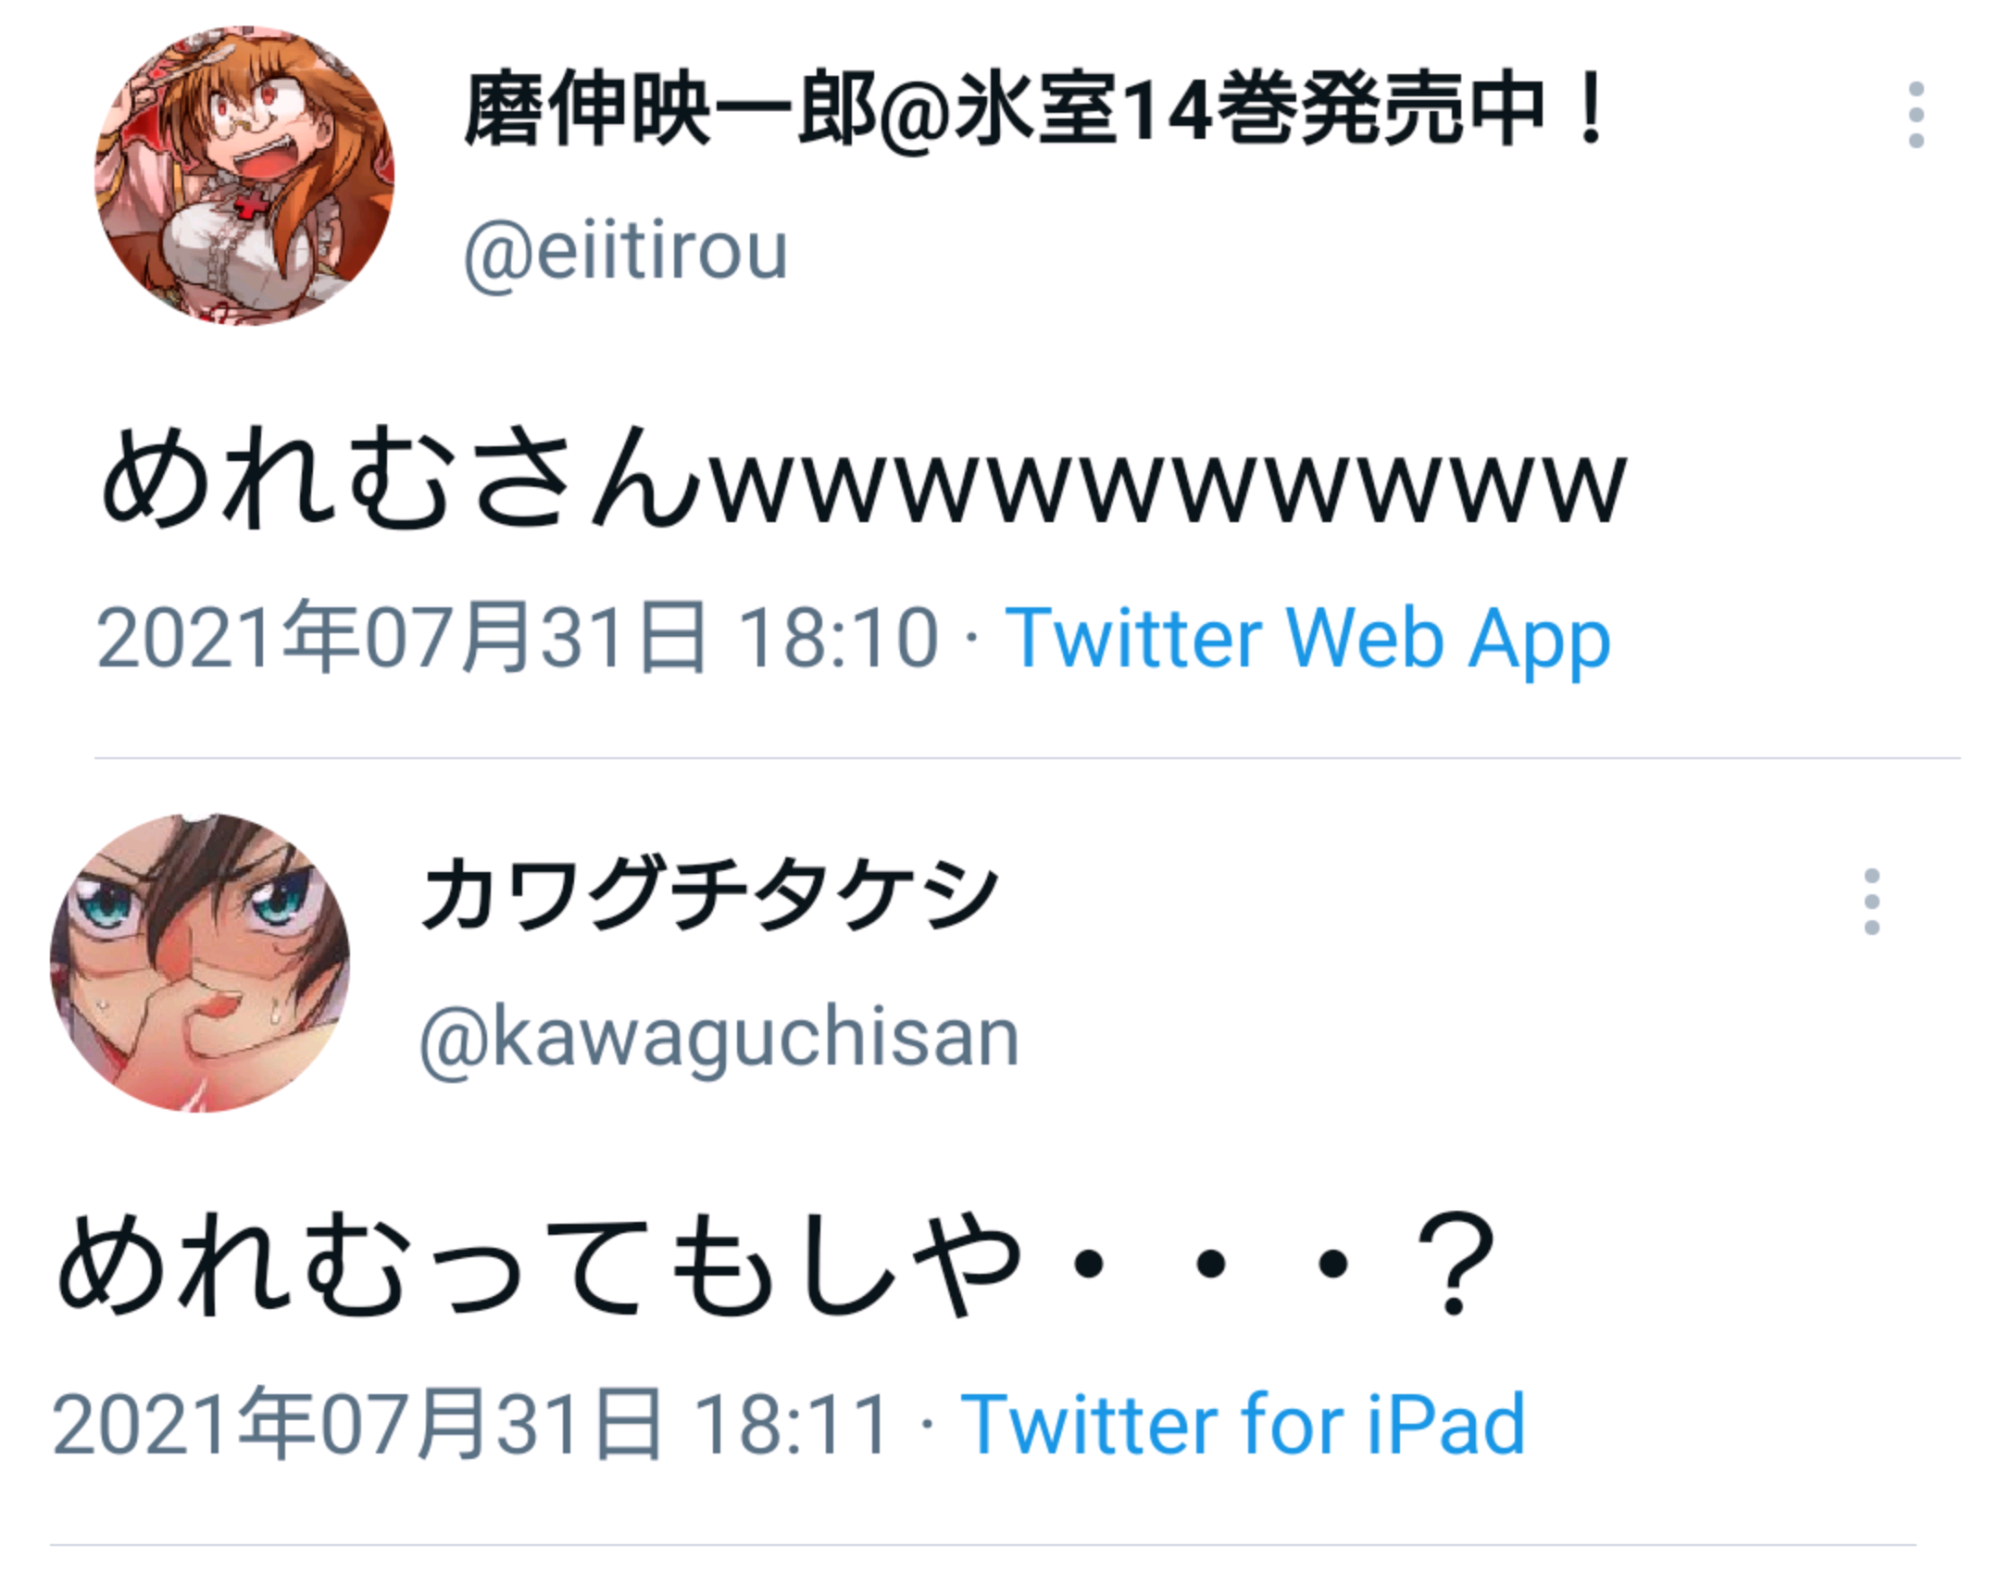Viewport: 2000px width, 1583px height.
Task: Click the divider line below kawaguchisan's tweet
Action: click(x=983, y=1545)
